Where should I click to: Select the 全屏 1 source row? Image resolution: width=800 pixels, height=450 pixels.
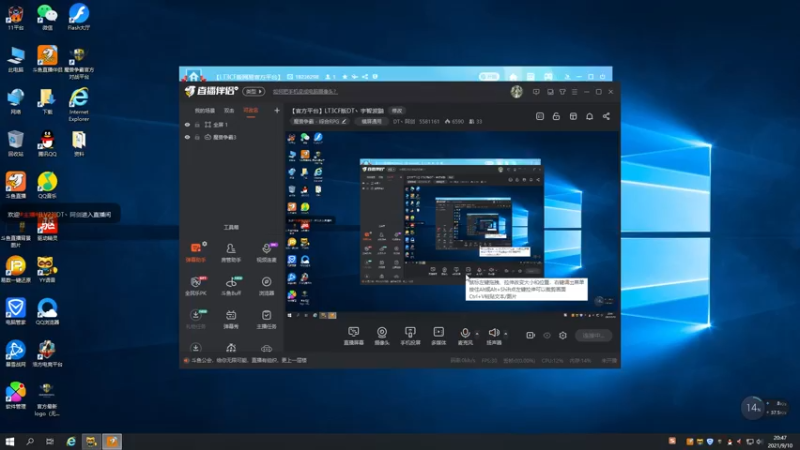pos(232,124)
